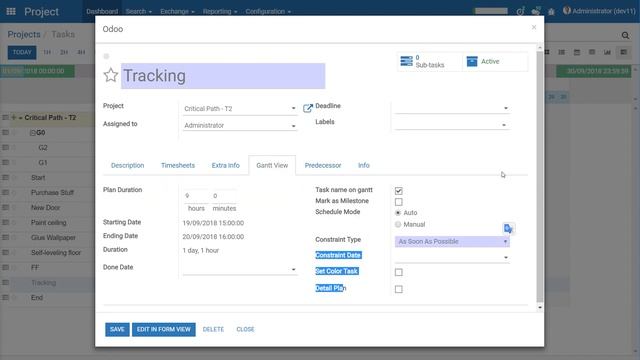Select Self-leveling floor task in list

56,253
